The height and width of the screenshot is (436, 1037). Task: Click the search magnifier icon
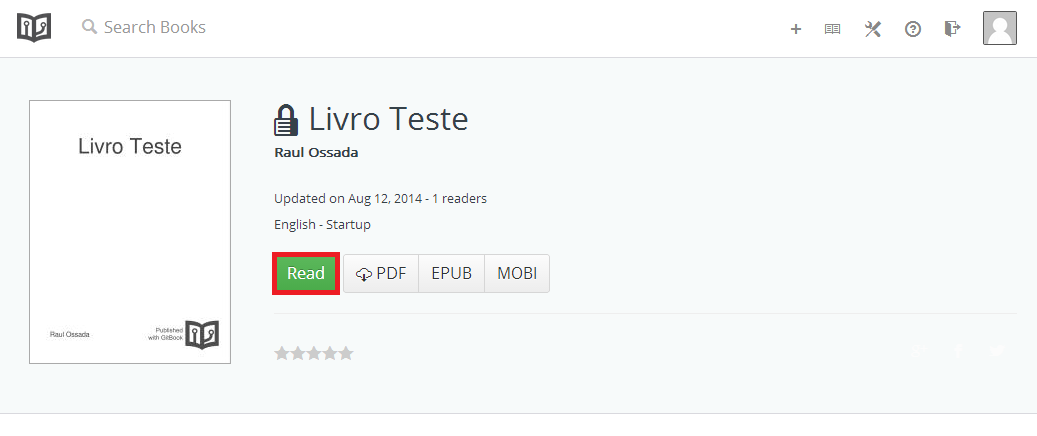[90, 27]
